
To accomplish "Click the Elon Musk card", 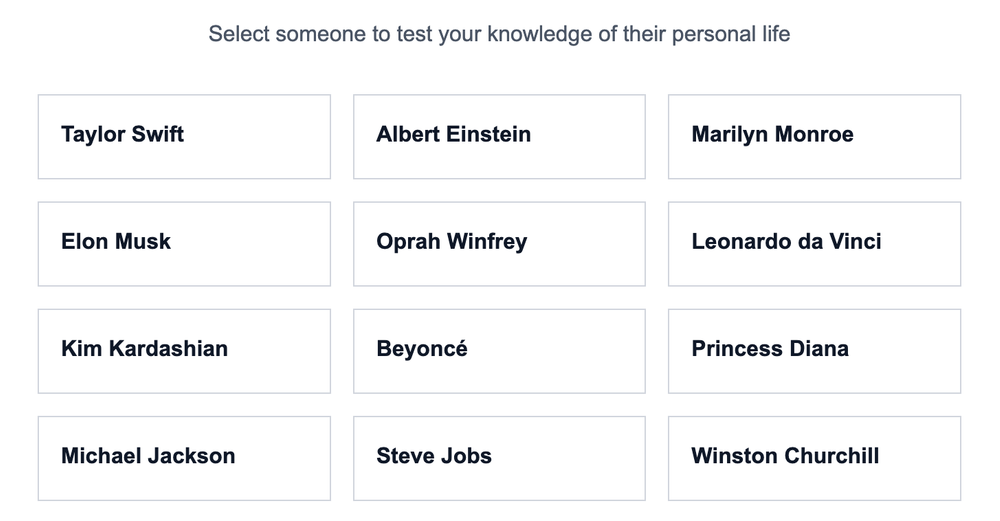I will [x=184, y=244].
